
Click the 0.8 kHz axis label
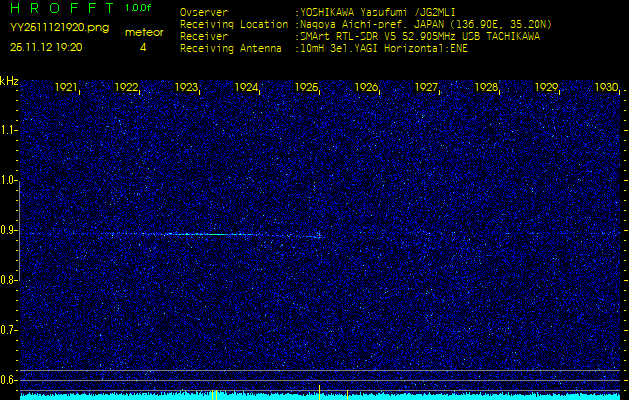point(8,280)
